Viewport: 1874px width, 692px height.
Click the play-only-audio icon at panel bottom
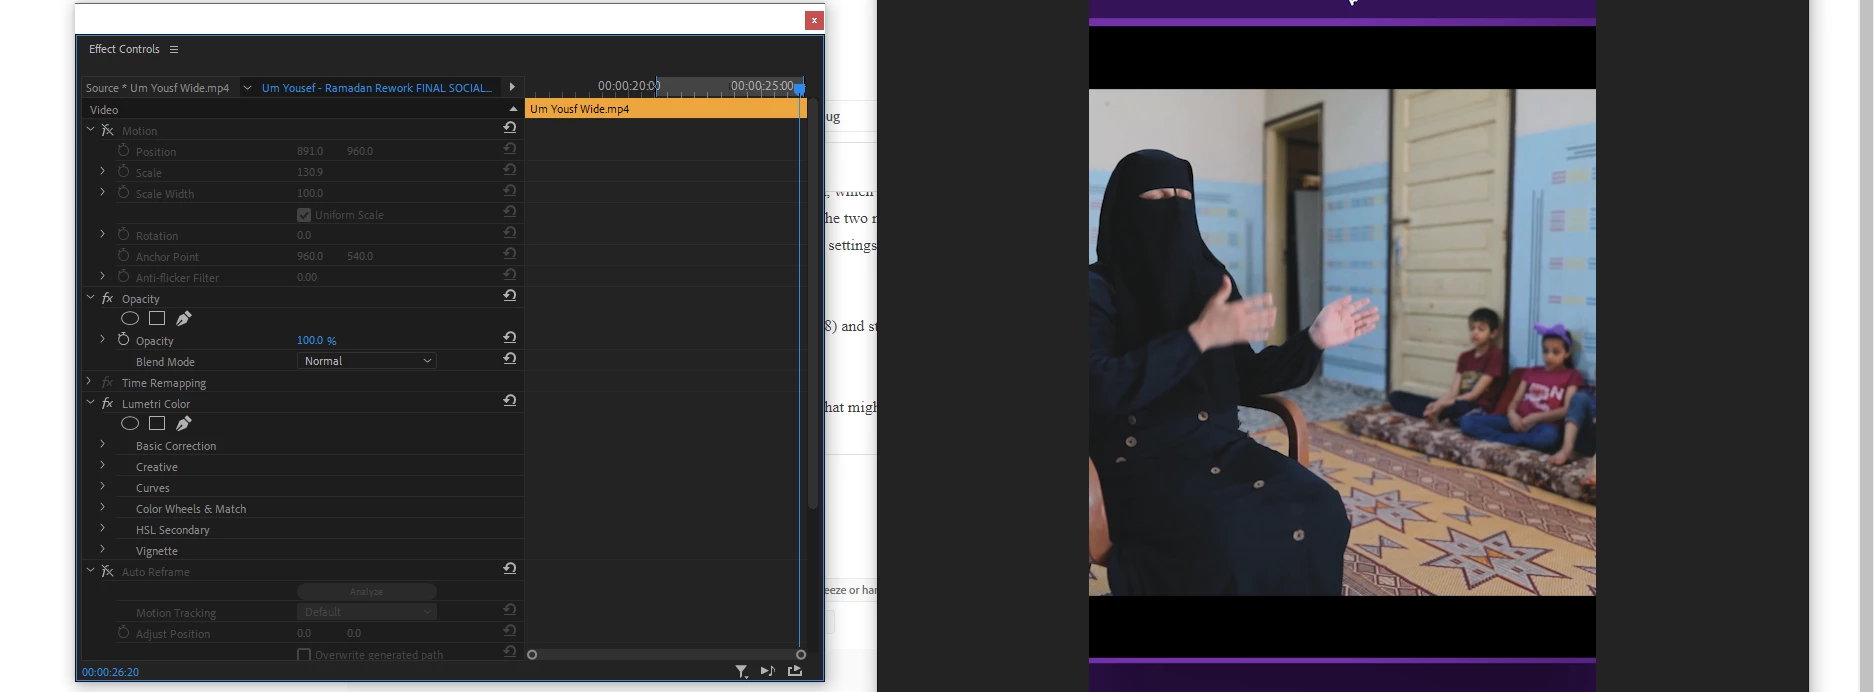(767, 671)
